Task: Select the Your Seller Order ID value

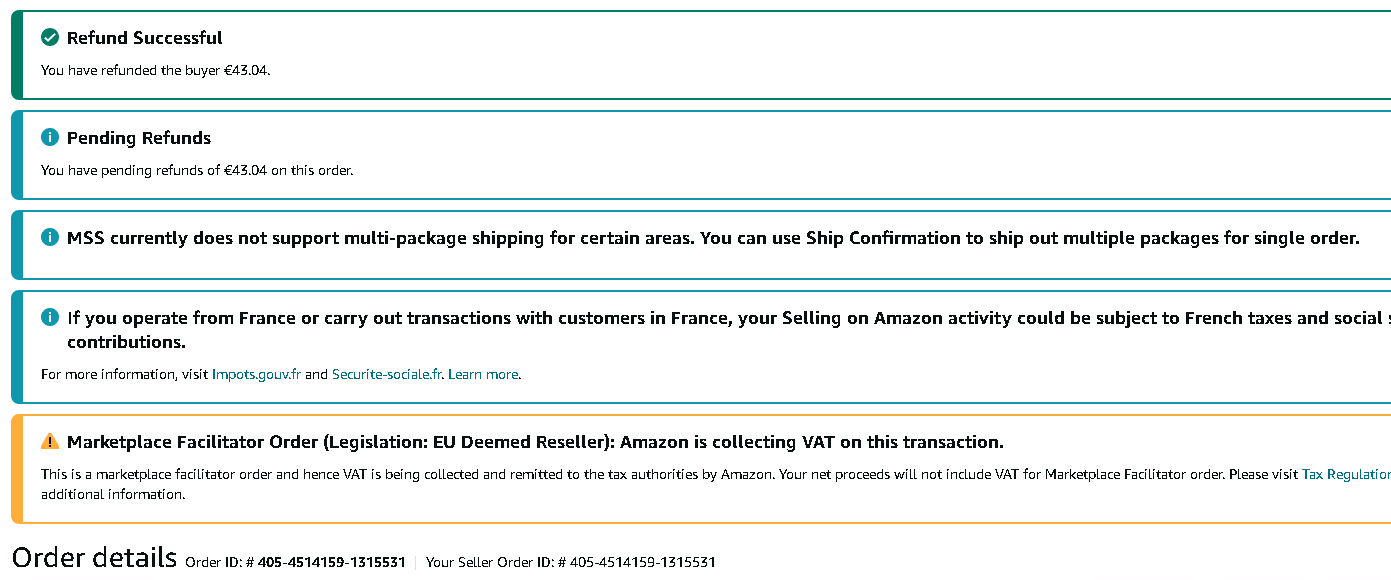Action: coord(642,563)
